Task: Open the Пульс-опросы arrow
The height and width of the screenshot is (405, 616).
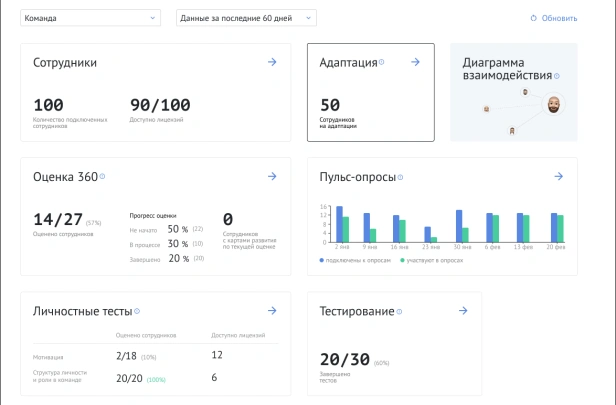Action: [x=559, y=176]
